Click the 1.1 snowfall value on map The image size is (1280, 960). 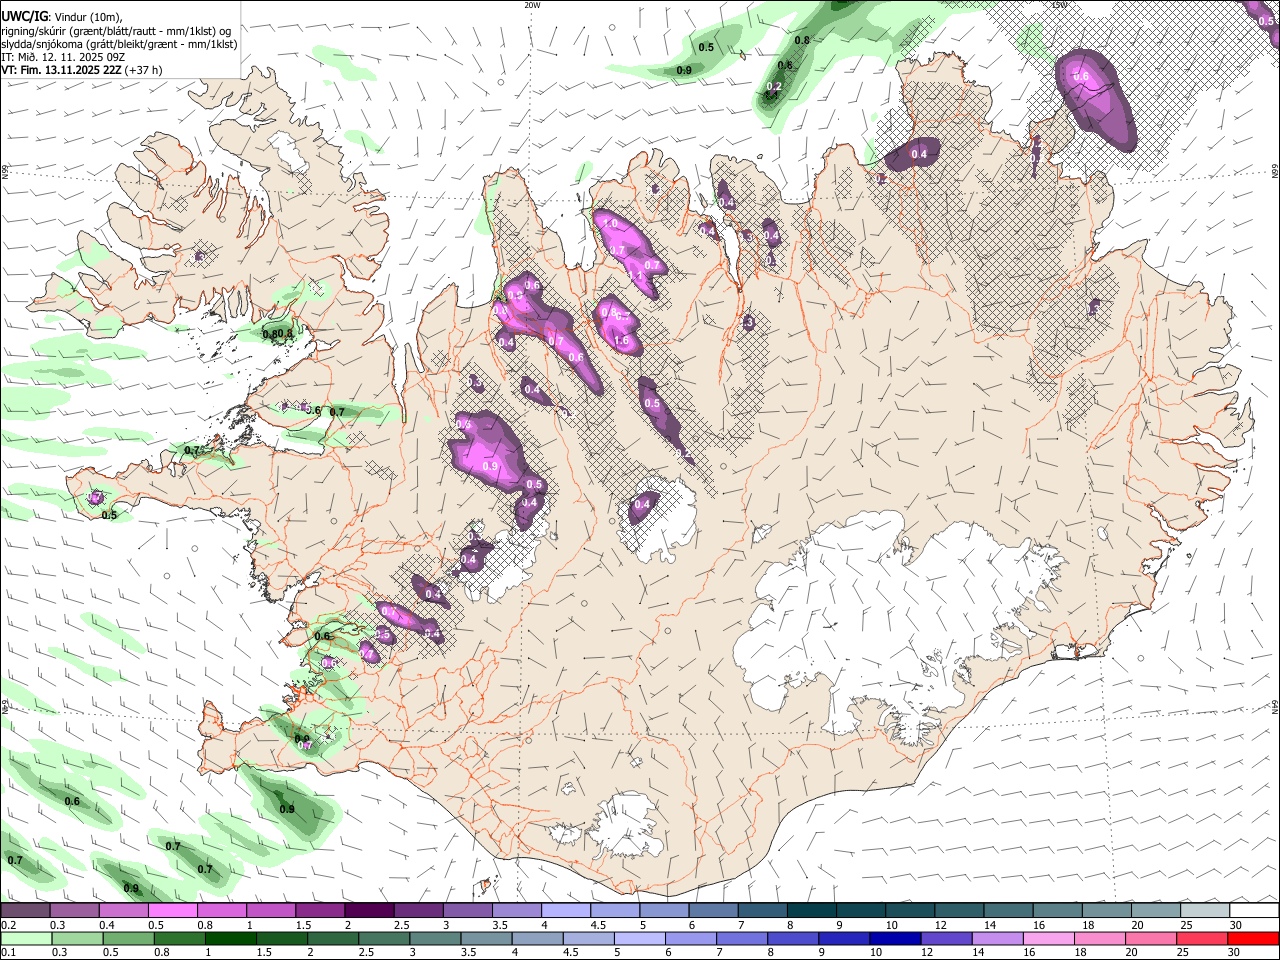coord(635,276)
